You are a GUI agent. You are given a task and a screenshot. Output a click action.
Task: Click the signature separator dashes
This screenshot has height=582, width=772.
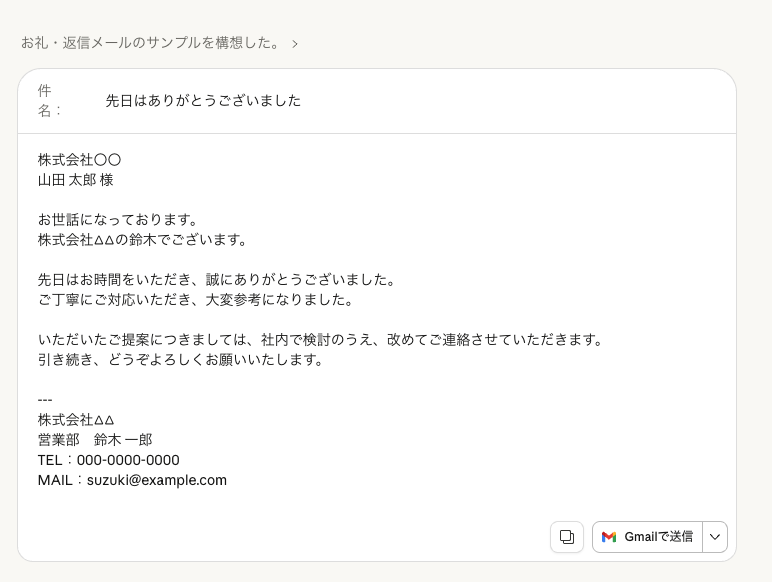[x=45, y=400]
